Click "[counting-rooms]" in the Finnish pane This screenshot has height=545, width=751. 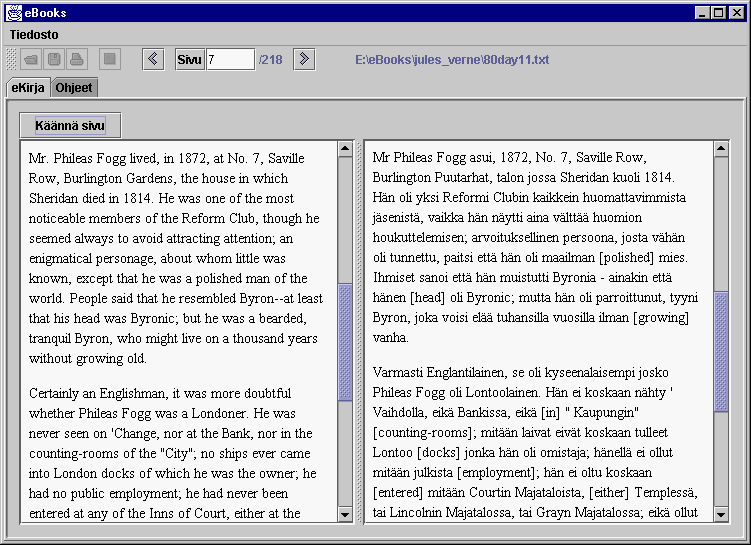point(424,432)
